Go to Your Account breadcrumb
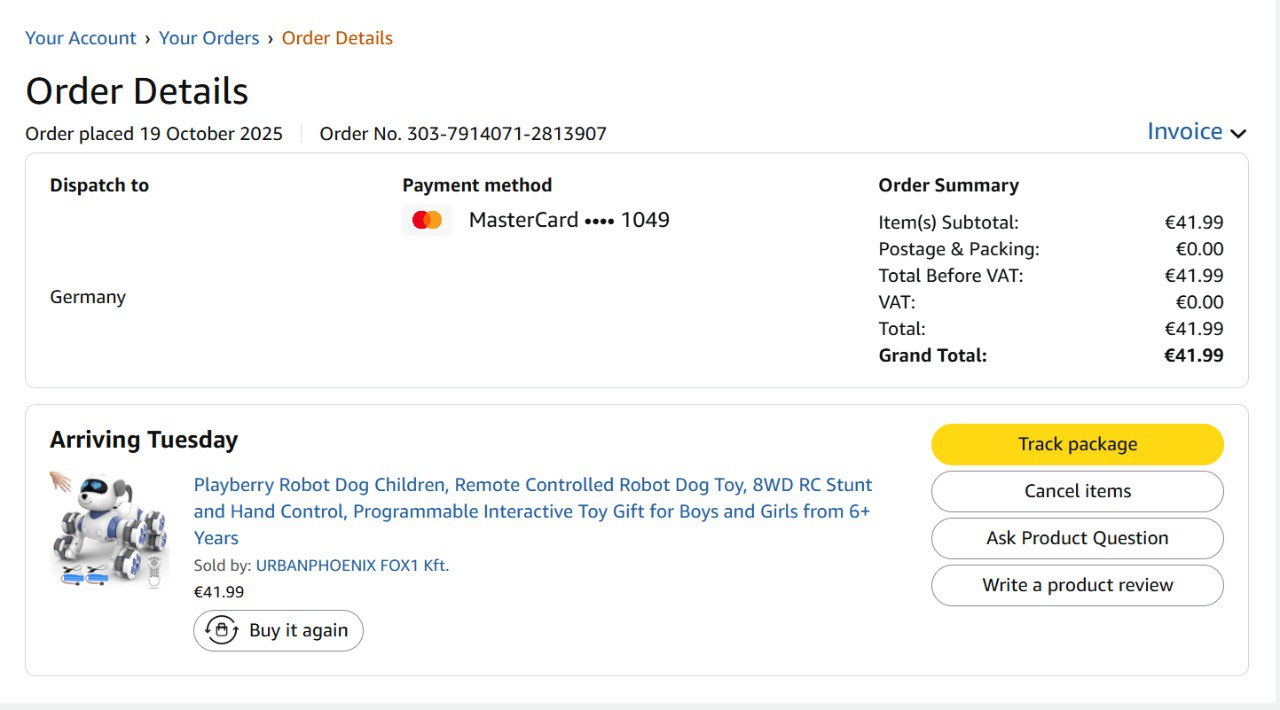The height and width of the screenshot is (710, 1280). tap(80, 38)
